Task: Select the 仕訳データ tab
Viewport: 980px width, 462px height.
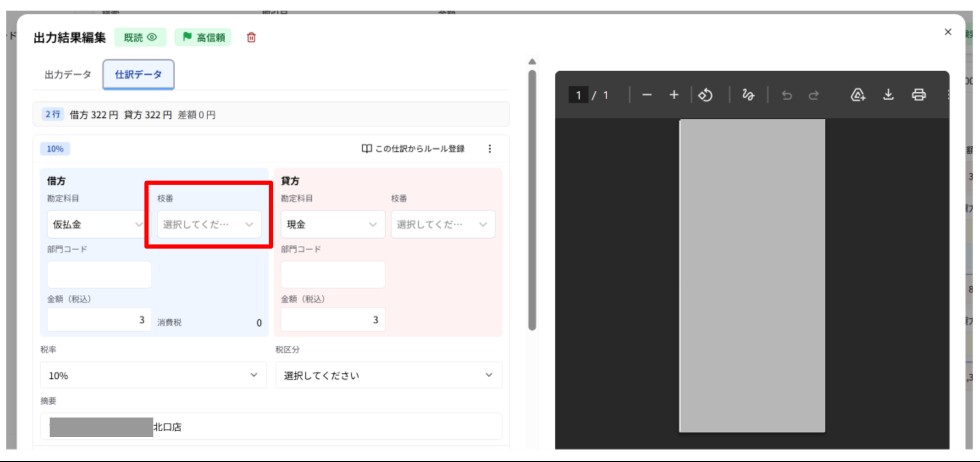Action: (139, 74)
